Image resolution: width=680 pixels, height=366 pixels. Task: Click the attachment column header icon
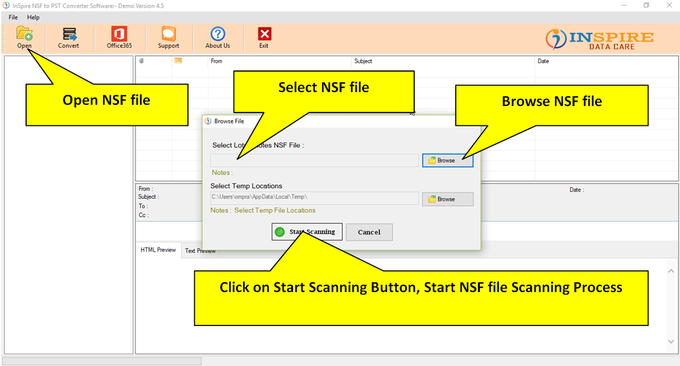(142, 61)
